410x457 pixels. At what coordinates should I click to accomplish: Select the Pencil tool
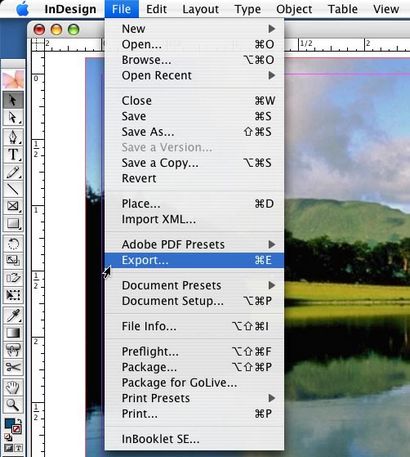(13, 172)
